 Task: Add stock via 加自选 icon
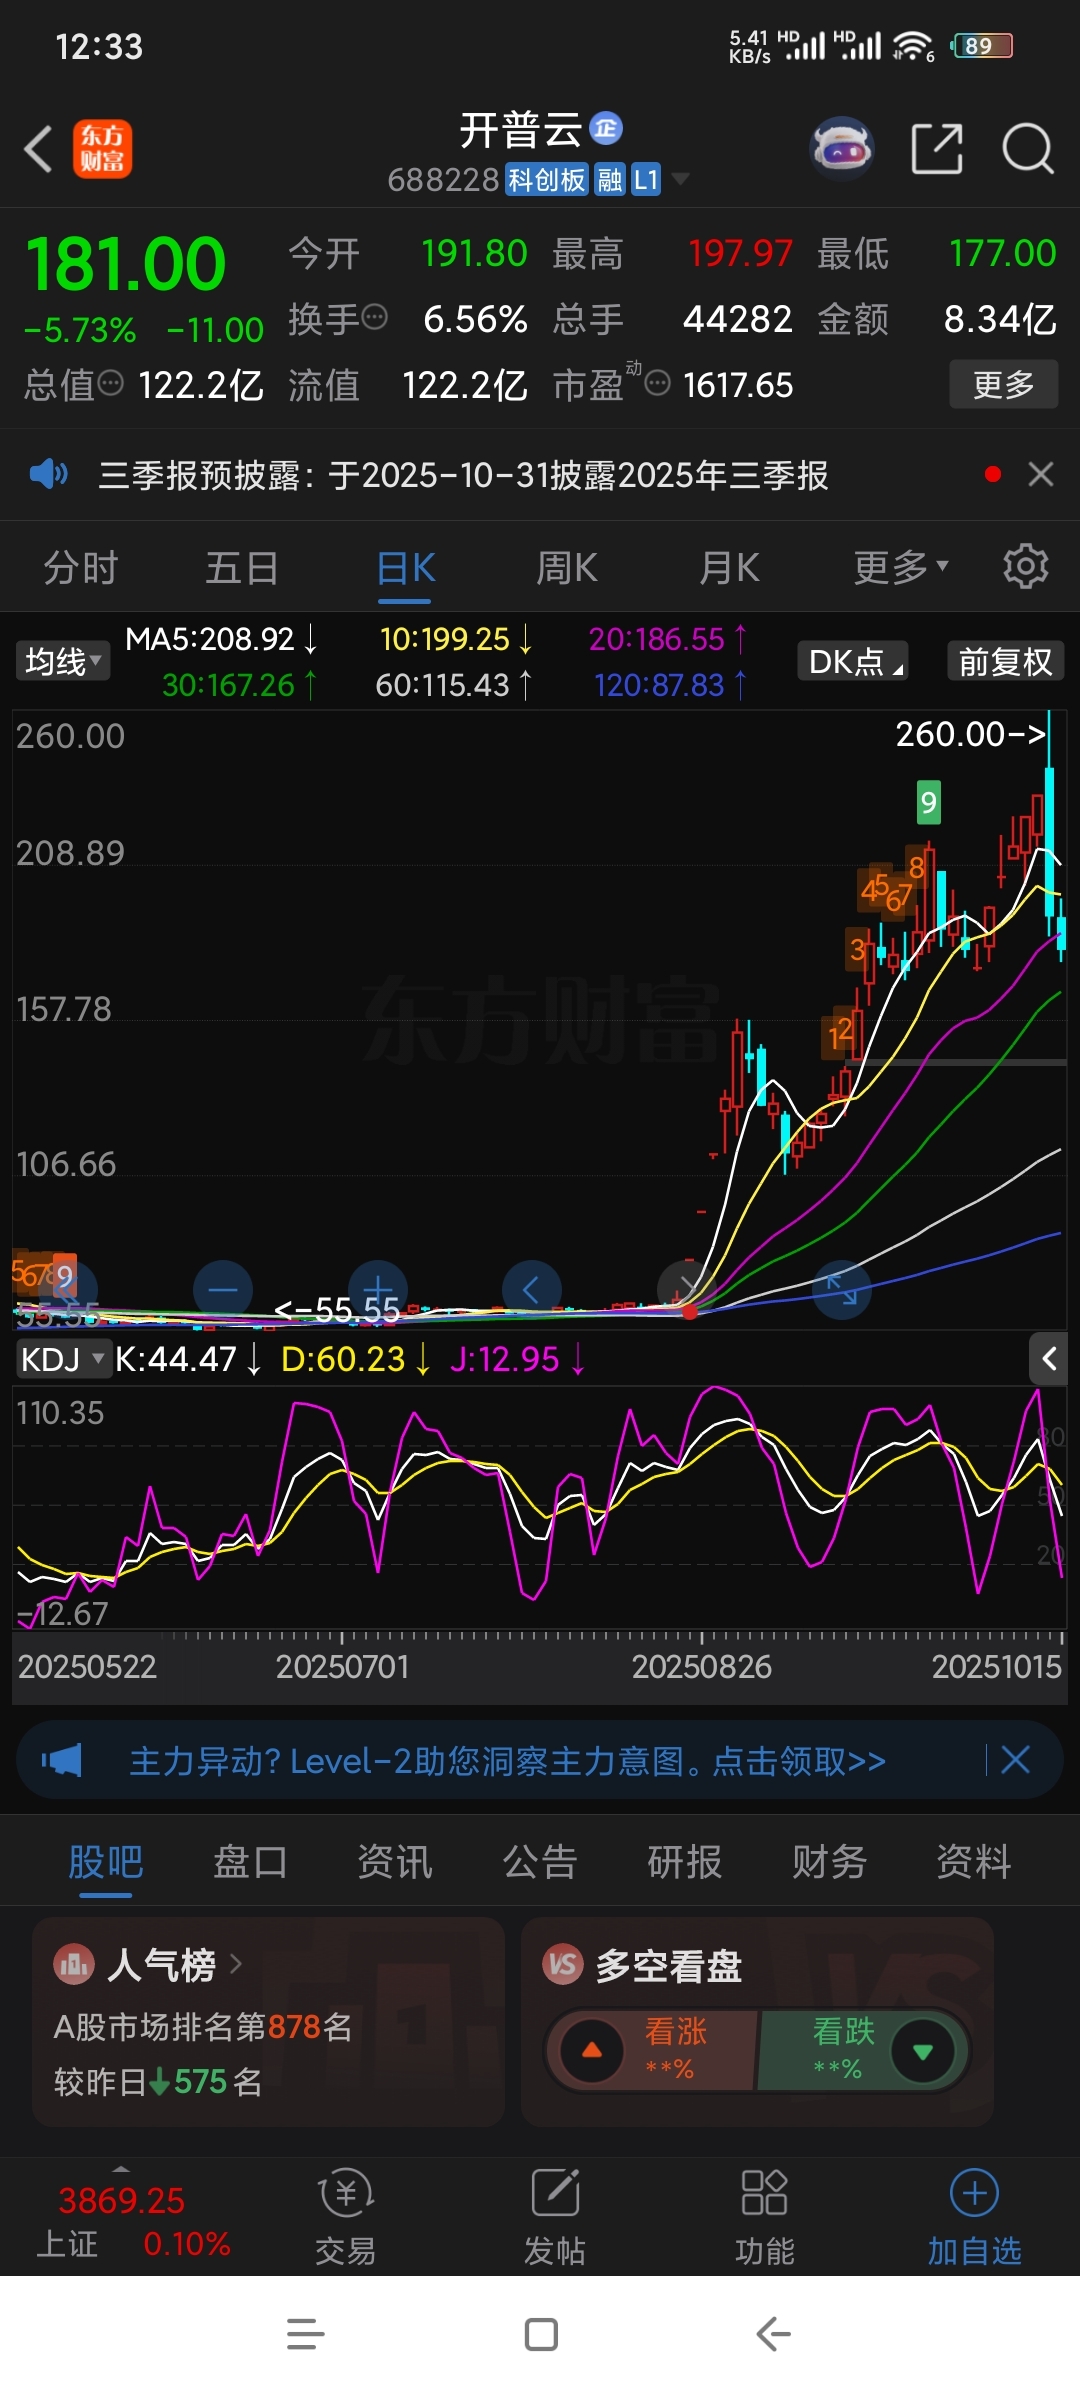point(974,2193)
